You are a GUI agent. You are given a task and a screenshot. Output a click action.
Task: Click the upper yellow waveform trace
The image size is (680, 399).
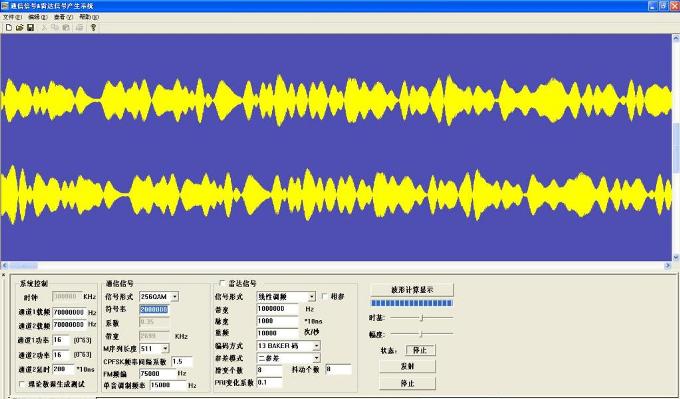point(336,101)
